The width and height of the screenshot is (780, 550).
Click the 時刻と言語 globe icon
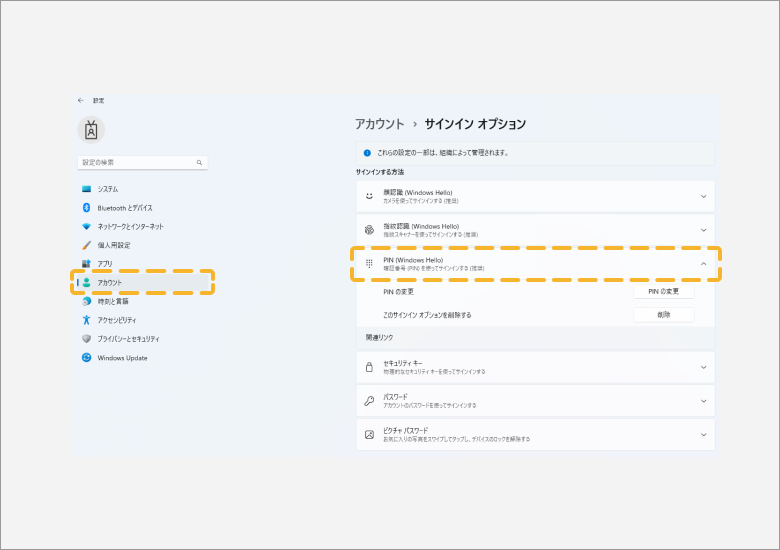click(x=87, y=301)
